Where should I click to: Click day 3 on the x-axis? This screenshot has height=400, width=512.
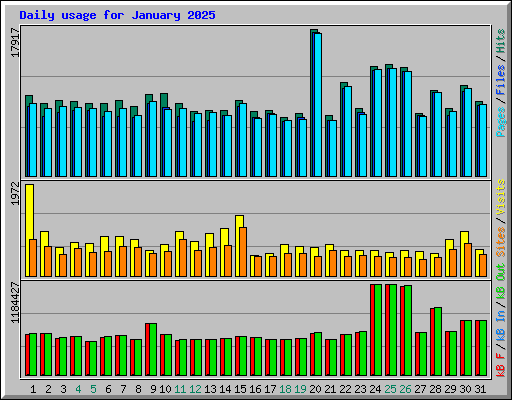[63, 389]
